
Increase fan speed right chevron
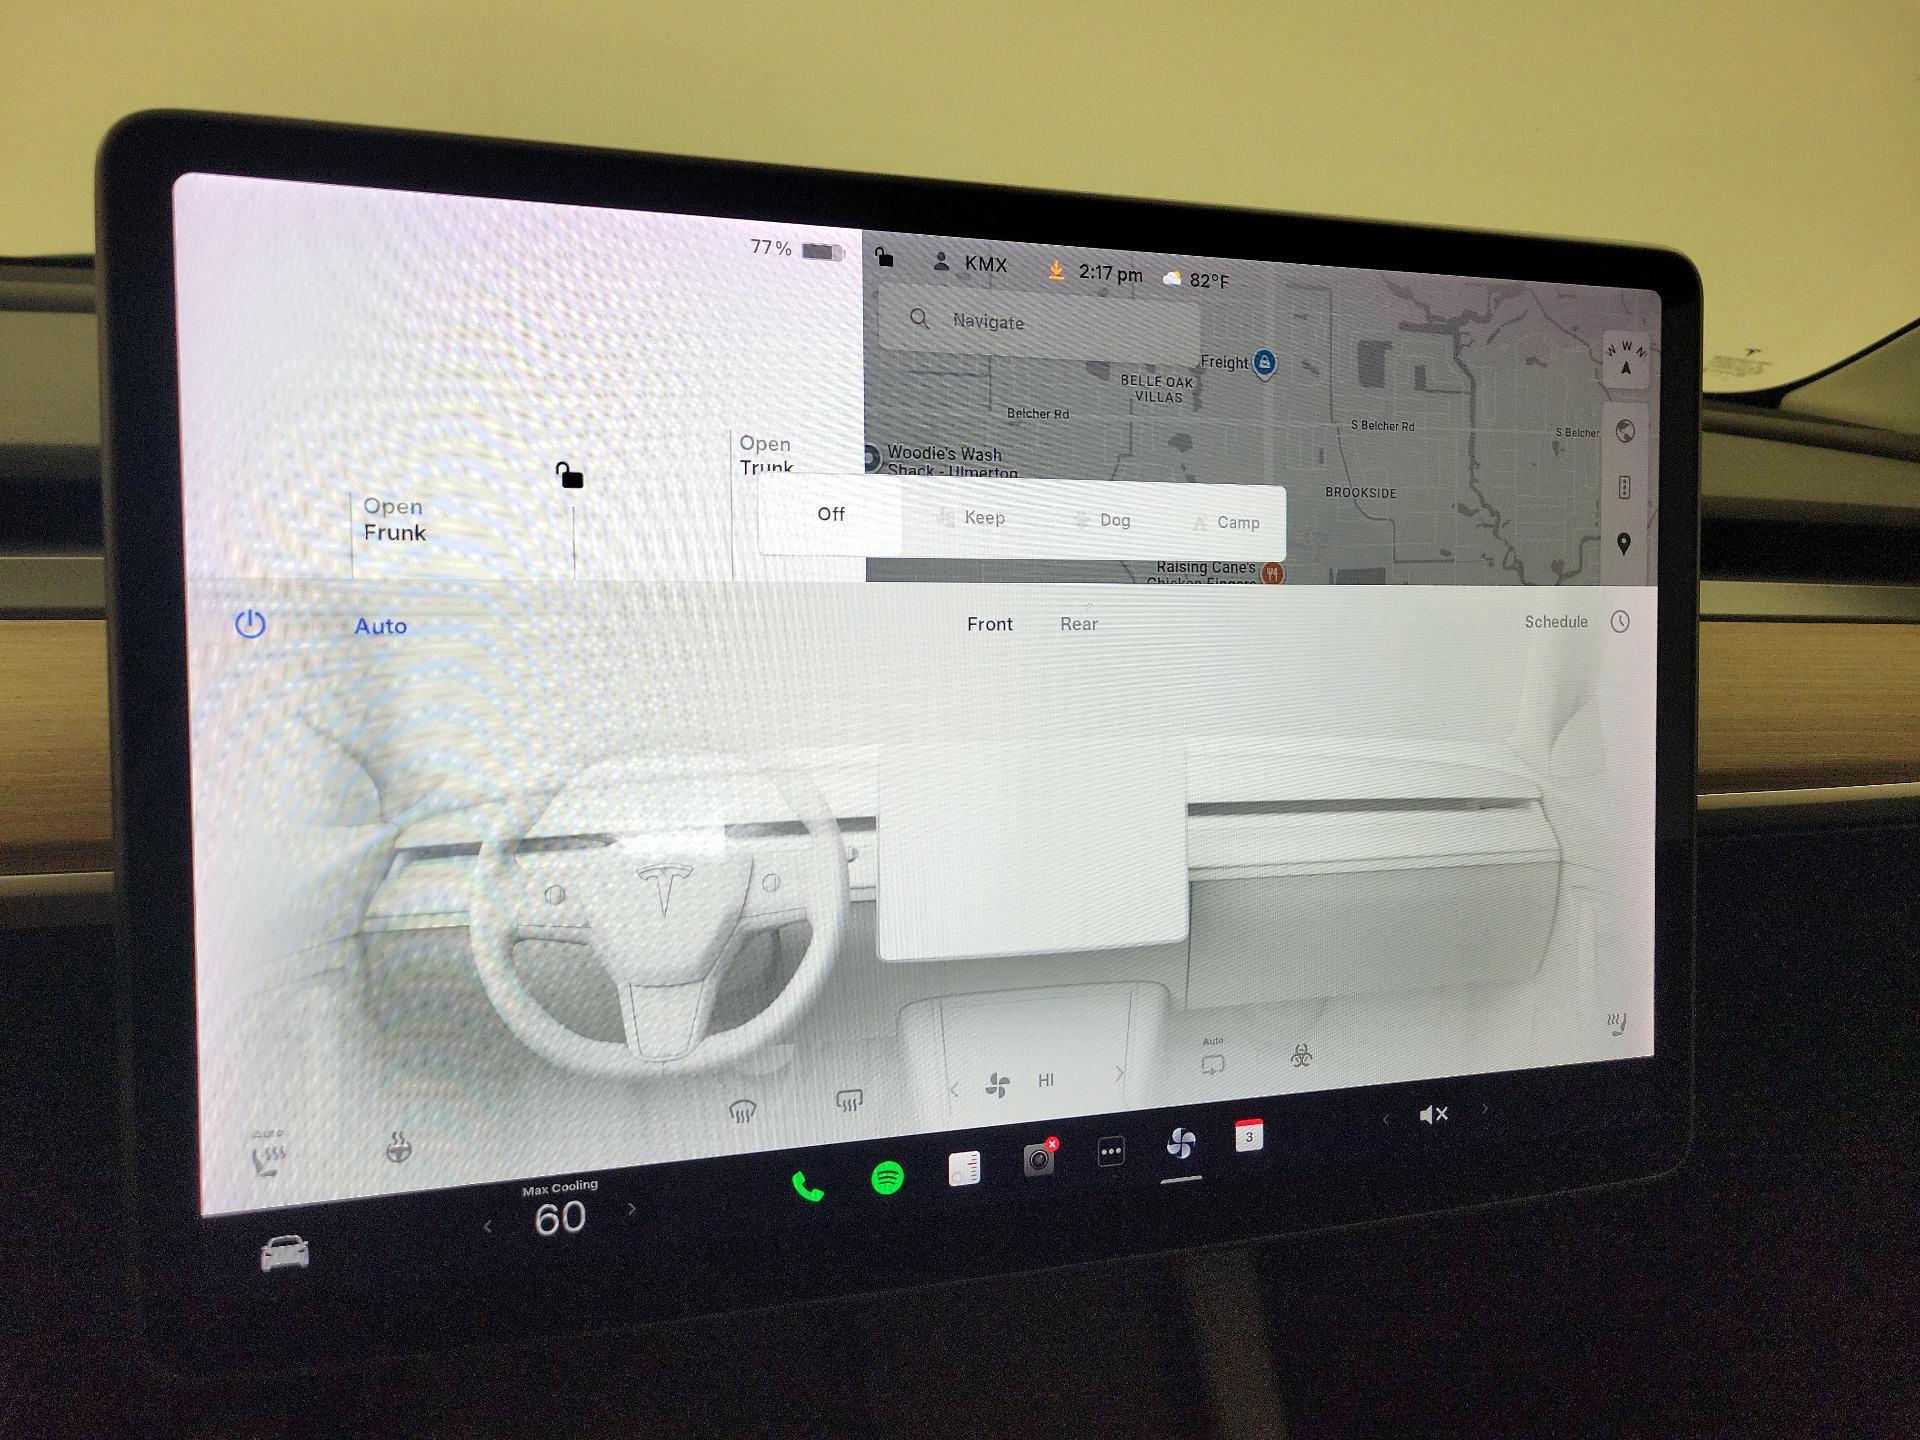1119,1073
